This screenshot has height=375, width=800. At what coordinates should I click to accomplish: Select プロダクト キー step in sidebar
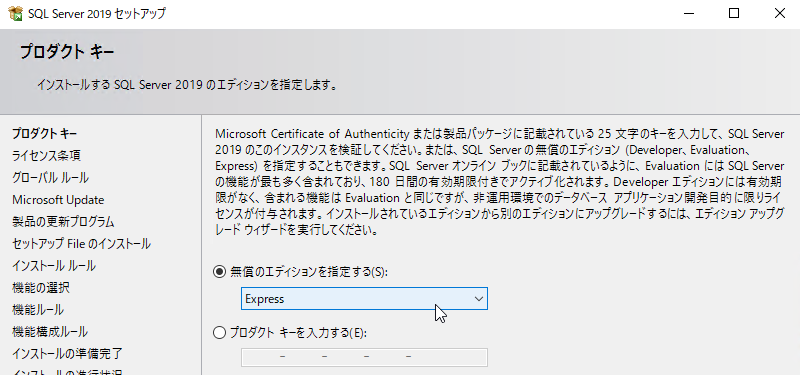45,134
